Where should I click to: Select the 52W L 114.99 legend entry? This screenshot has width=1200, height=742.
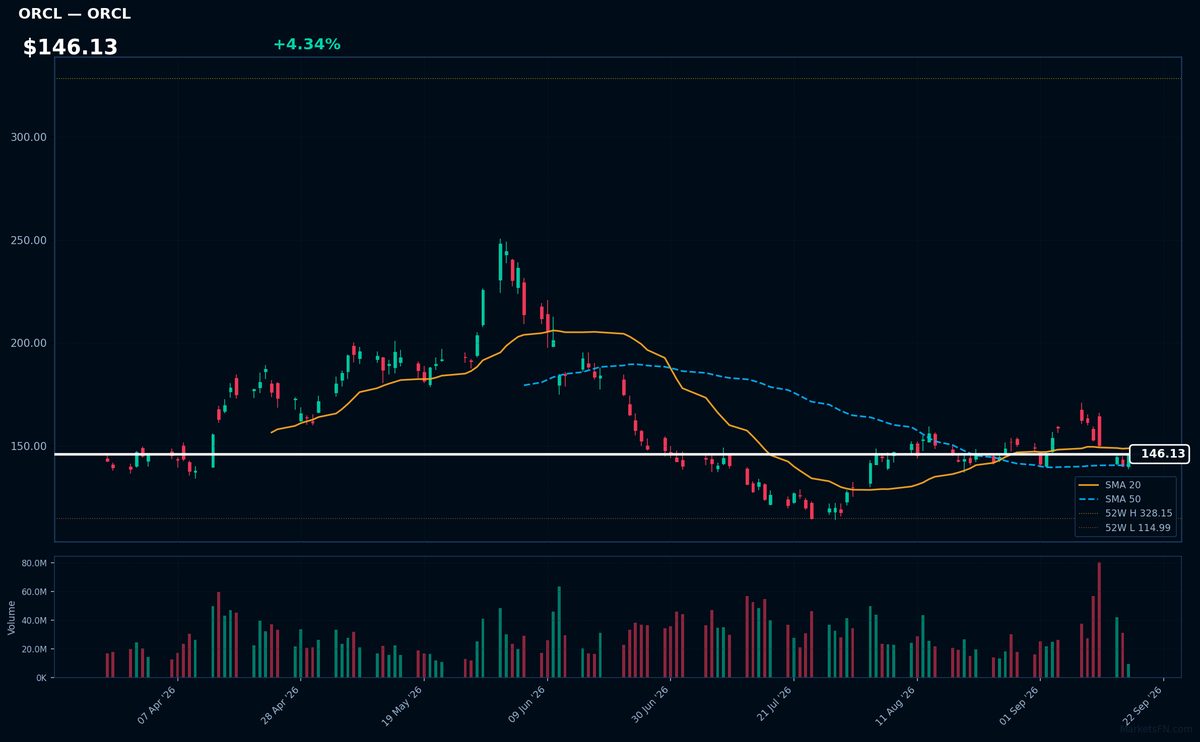coord(1125,527)
